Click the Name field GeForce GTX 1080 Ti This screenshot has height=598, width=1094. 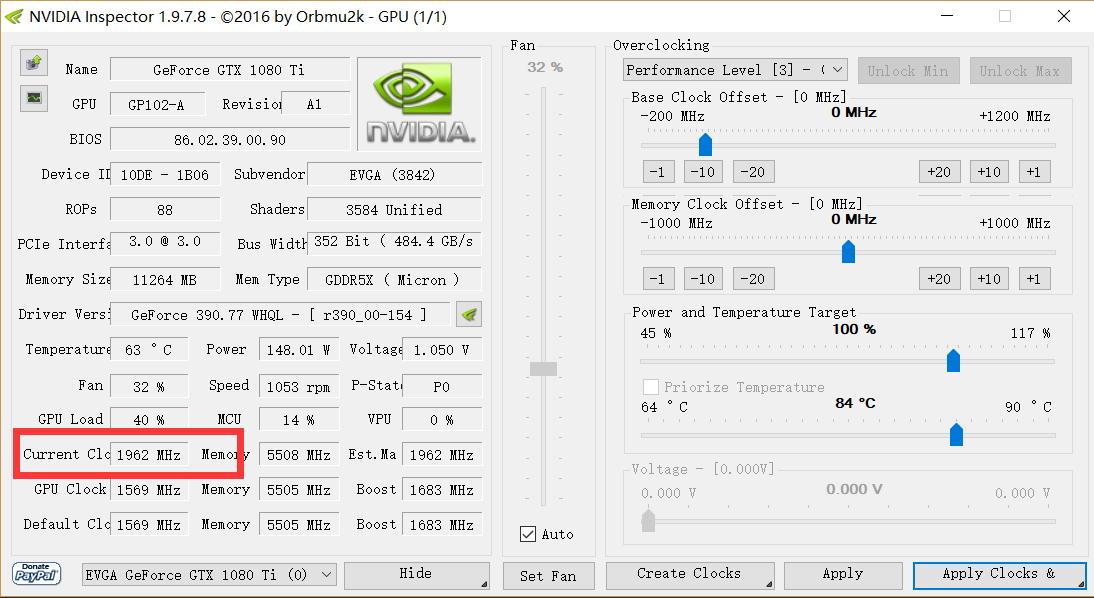230,70
